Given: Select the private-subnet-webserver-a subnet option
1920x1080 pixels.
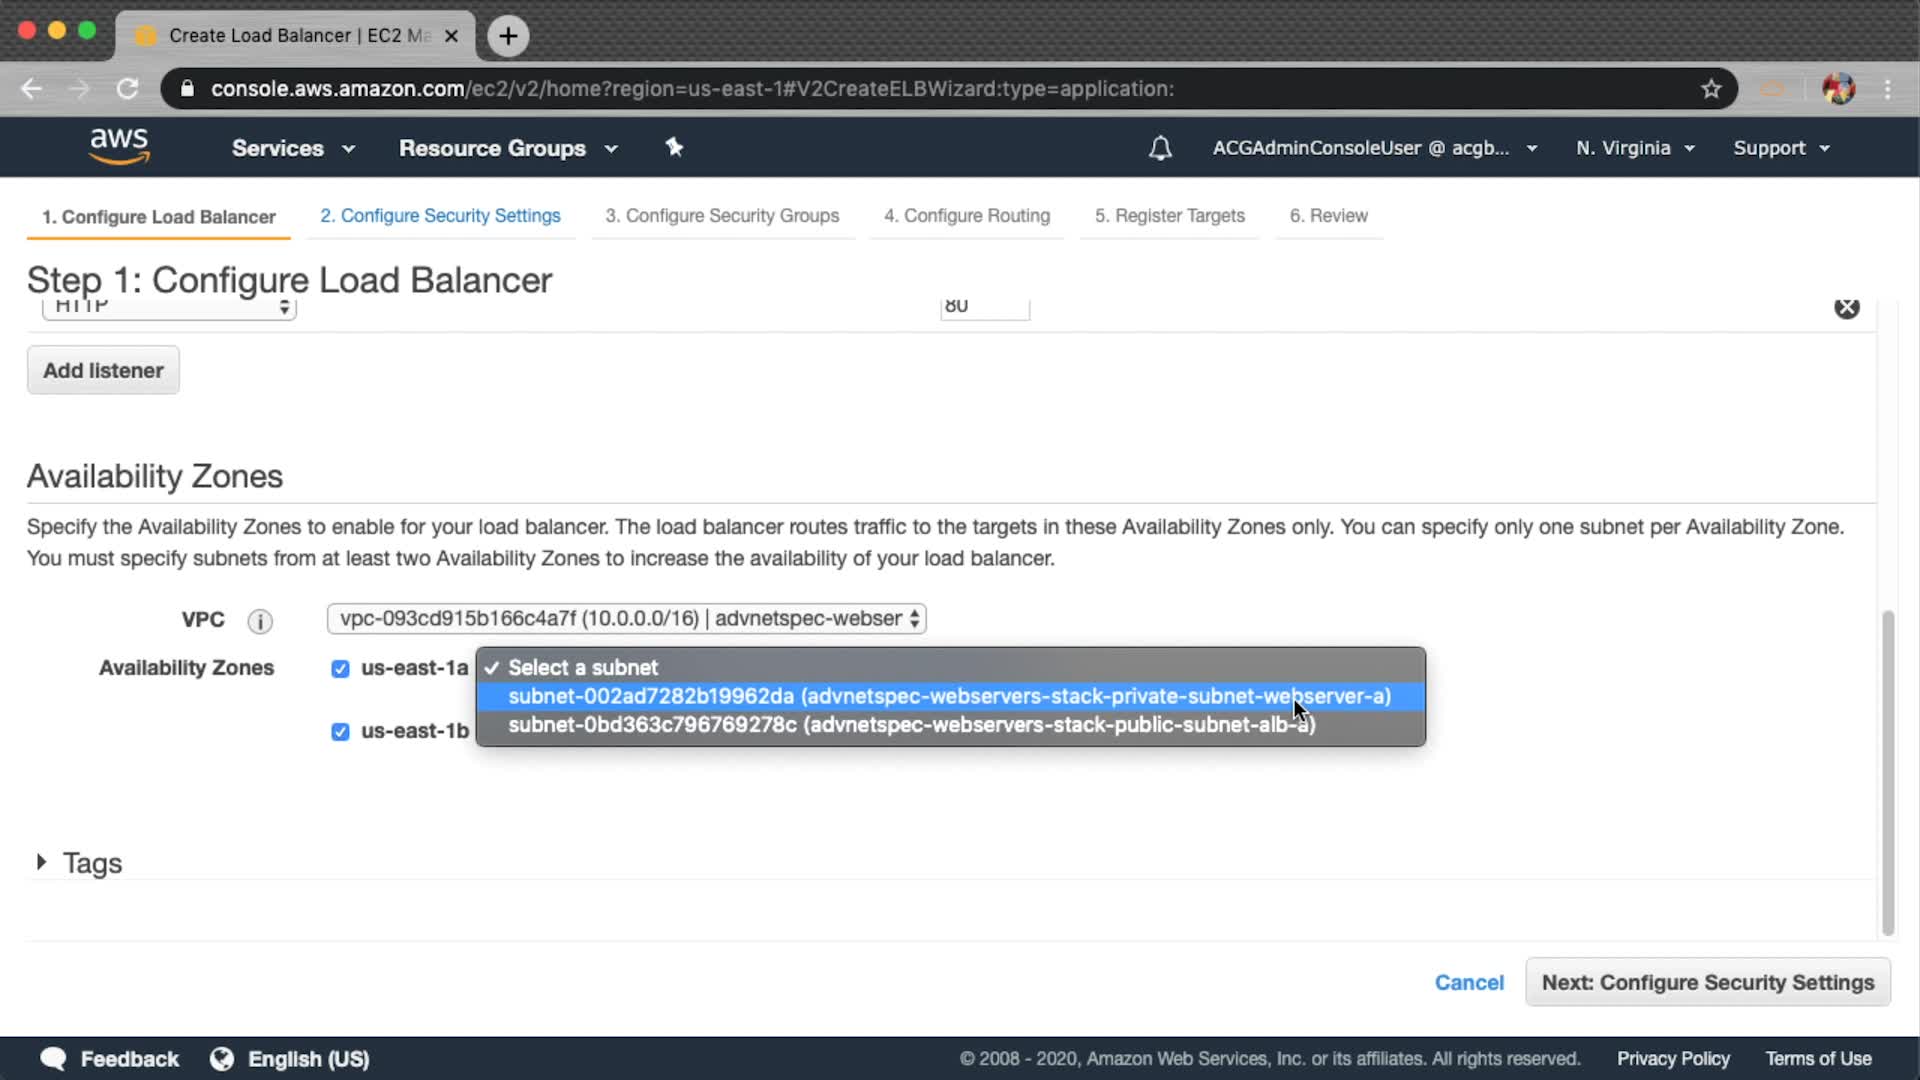Looking at the screenshot, I should point(949,696).
